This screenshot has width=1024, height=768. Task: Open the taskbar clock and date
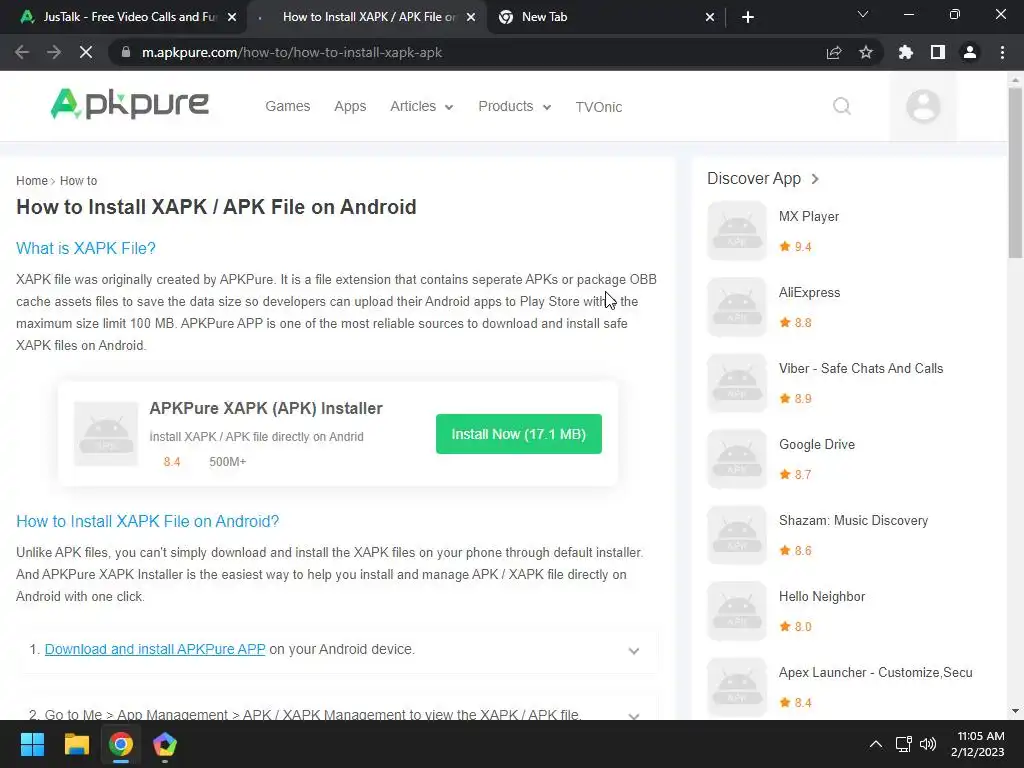tap(977, 744)
